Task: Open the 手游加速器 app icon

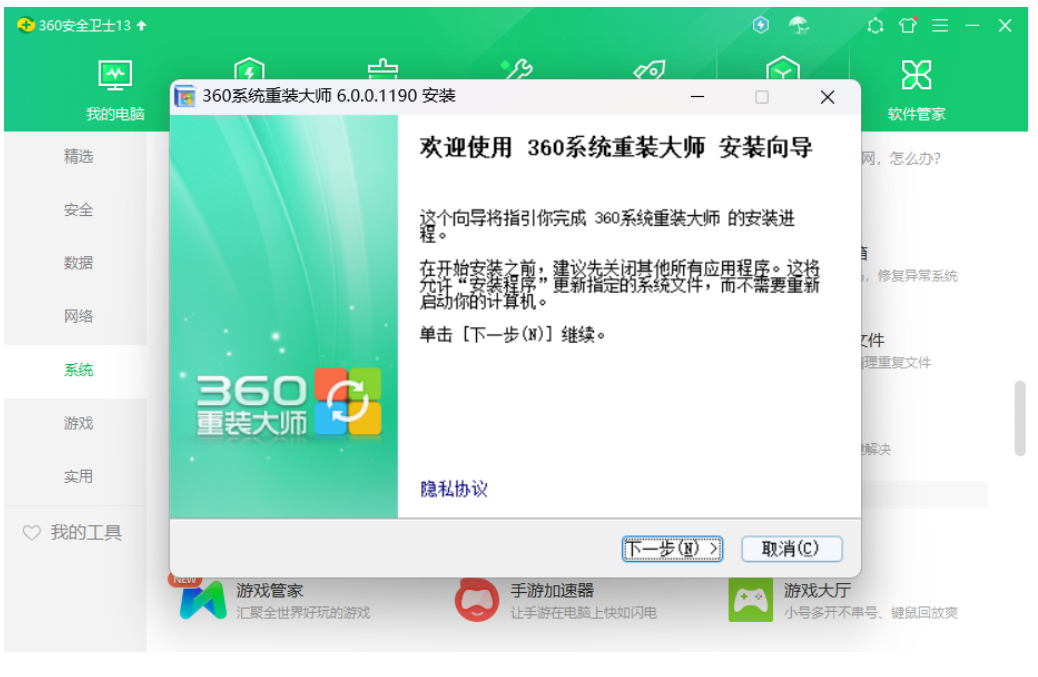Action: coord(477,600)
